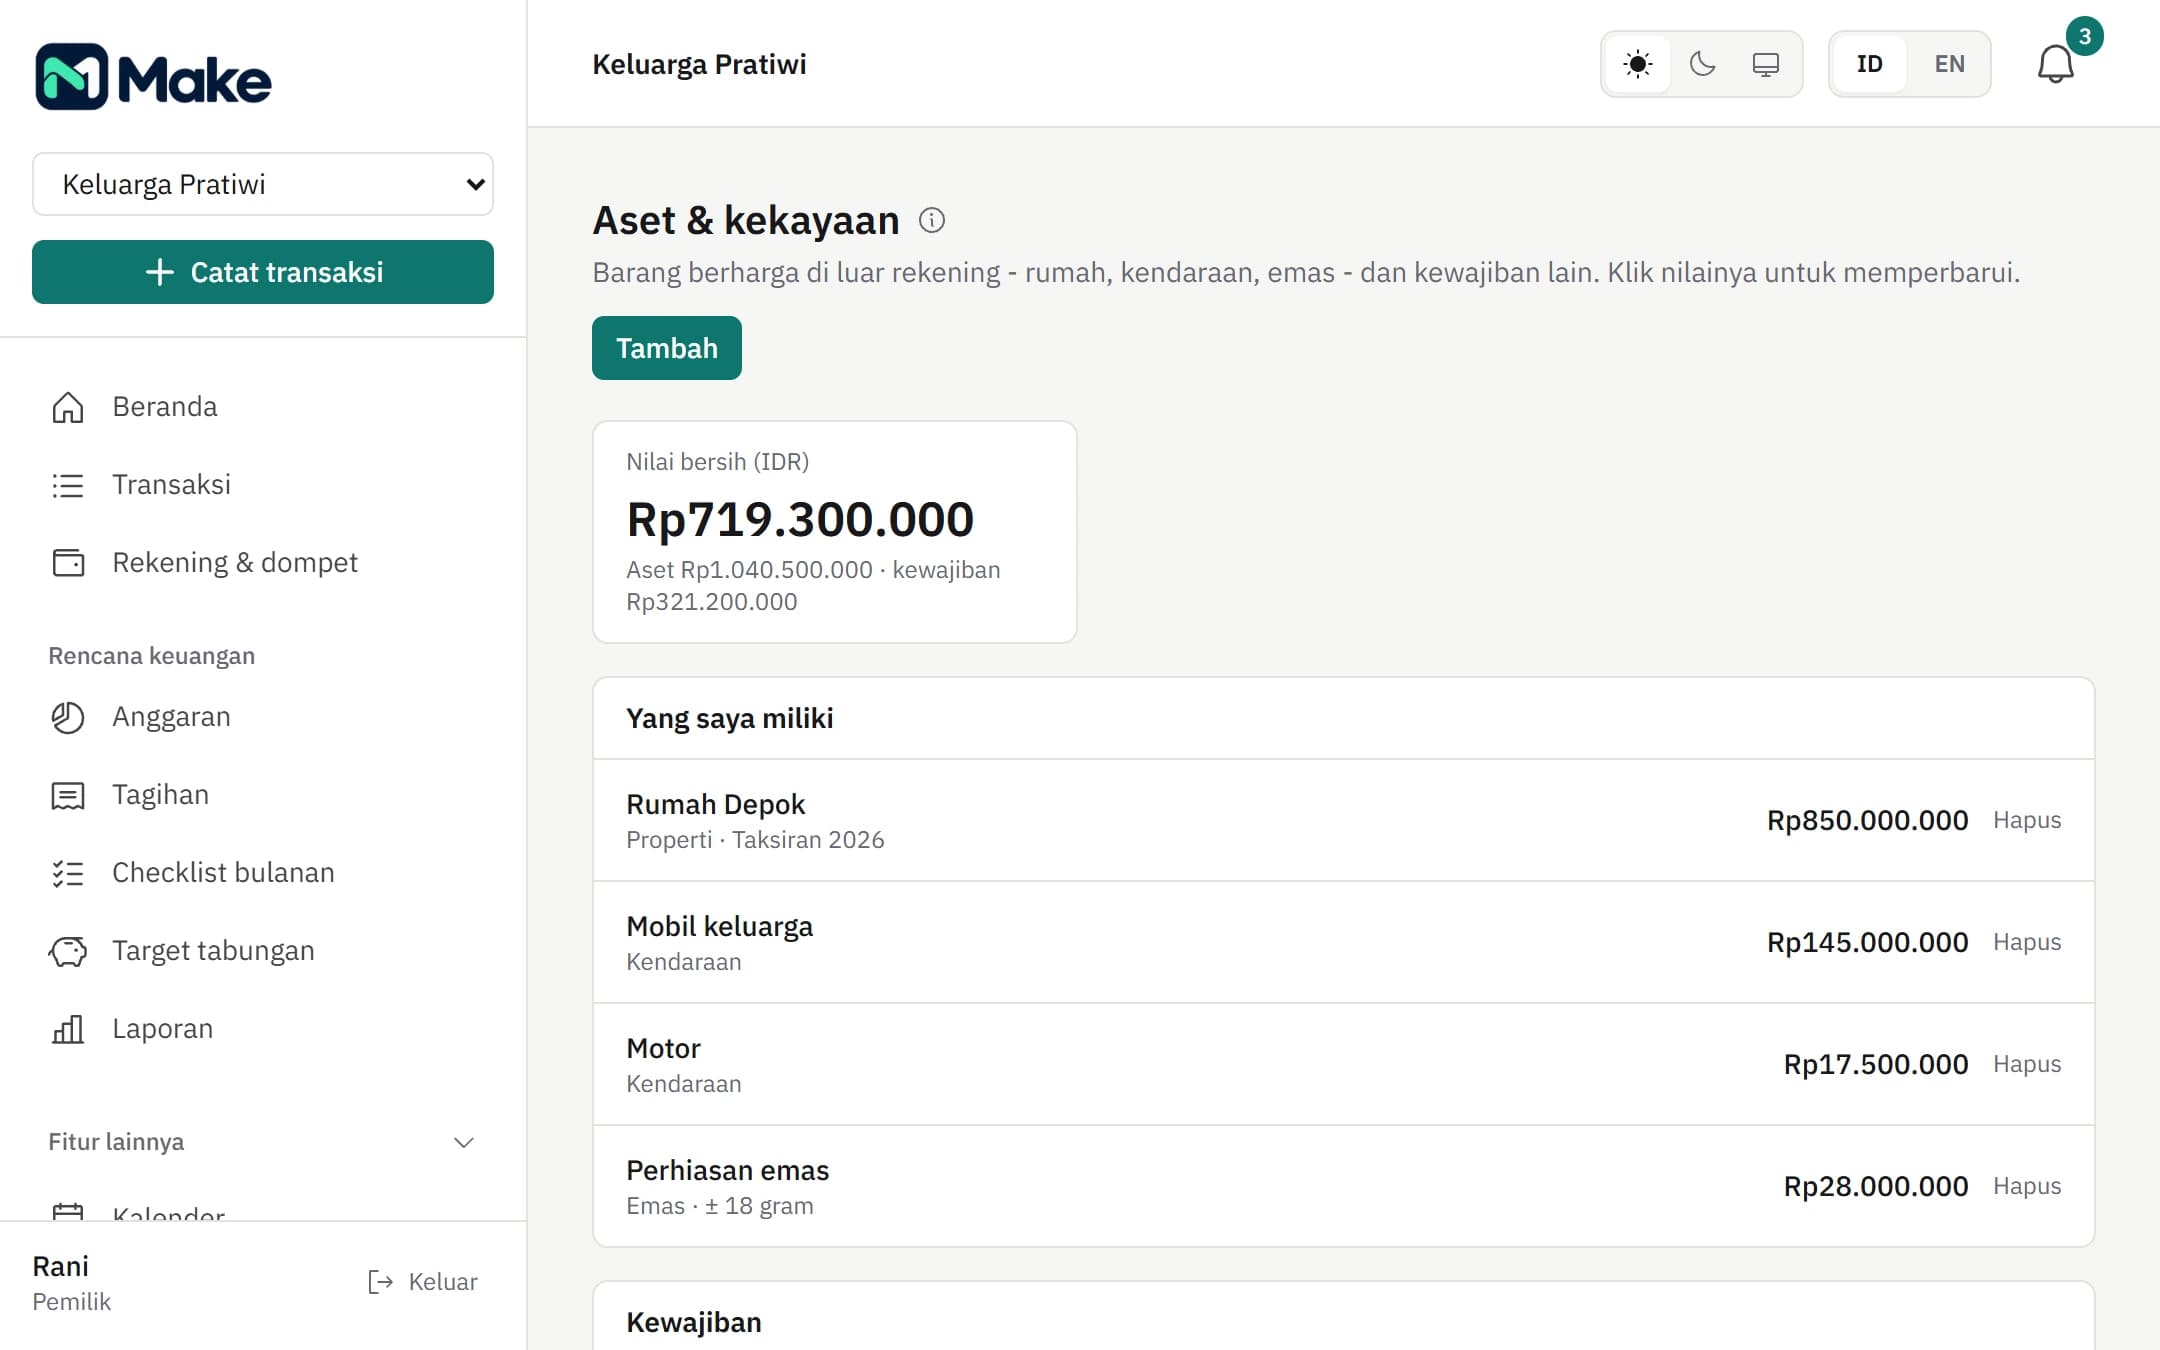This screenshot has height=1350, width=2160.
Task: Click the info icon beside Aset & kekayaan
Action: pyautogui.click(x=932, y=220)
